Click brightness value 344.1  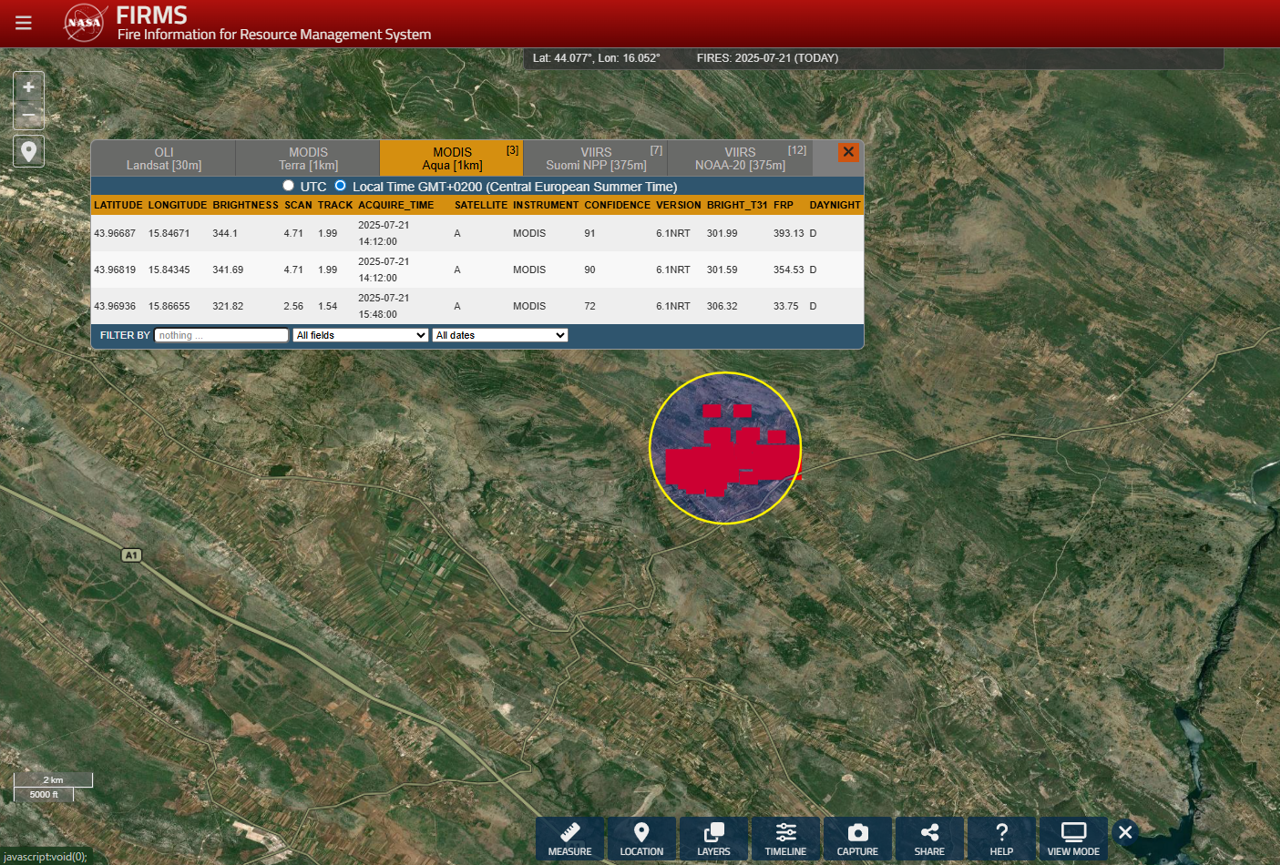(225, 234)
